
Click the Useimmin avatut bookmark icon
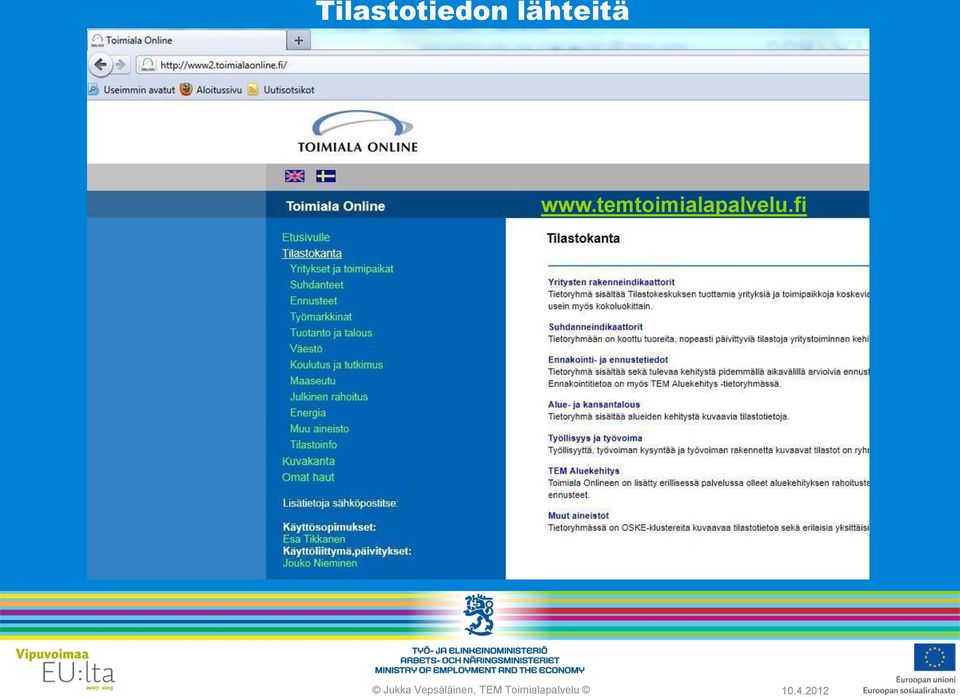coord(94,90)
